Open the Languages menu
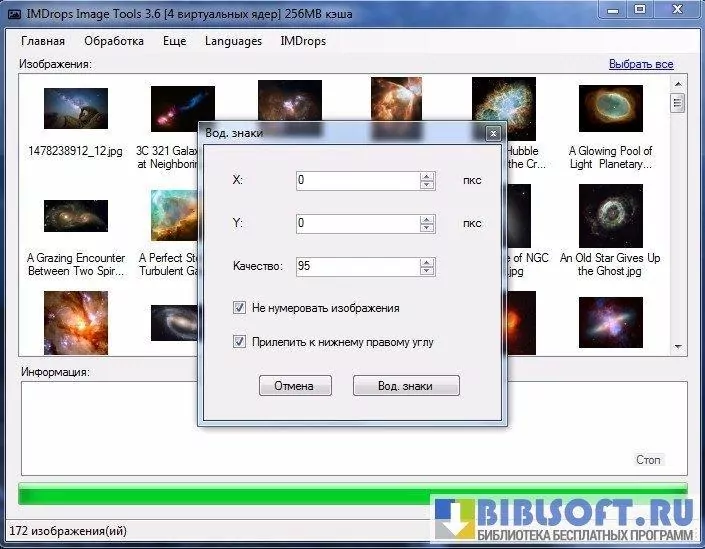This screenshot has height=549, width=705. coord(233,41)
